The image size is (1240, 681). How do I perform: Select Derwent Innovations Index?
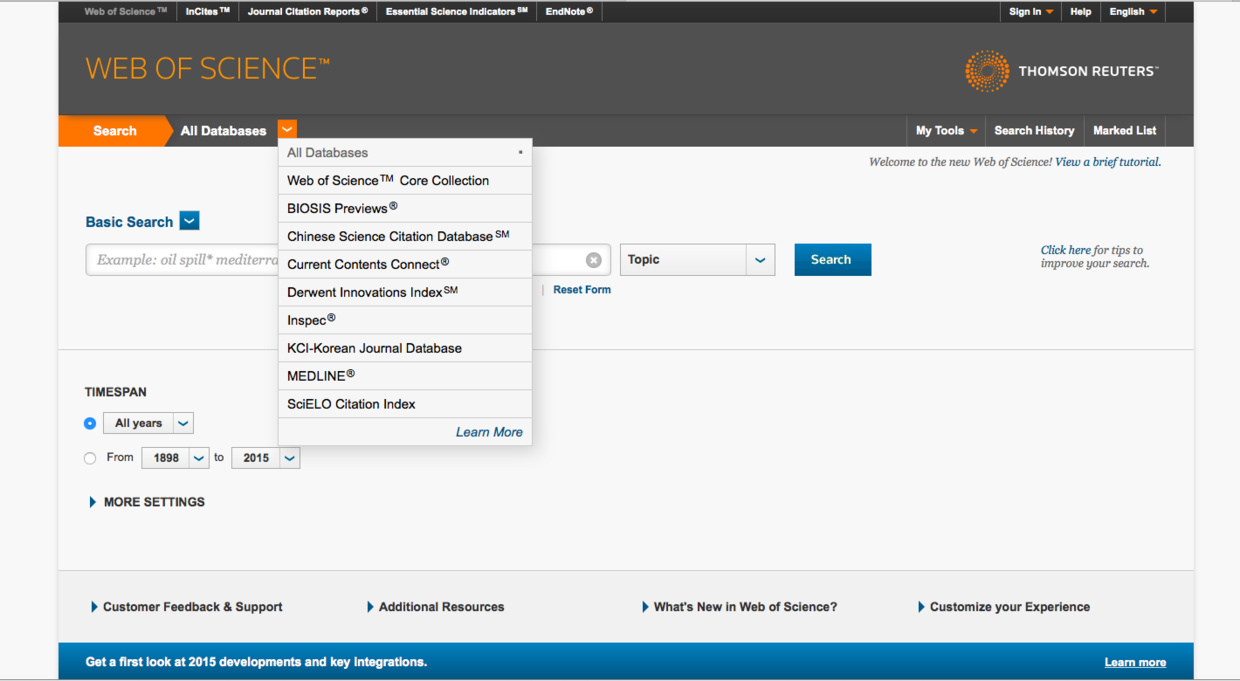(405, 293)
